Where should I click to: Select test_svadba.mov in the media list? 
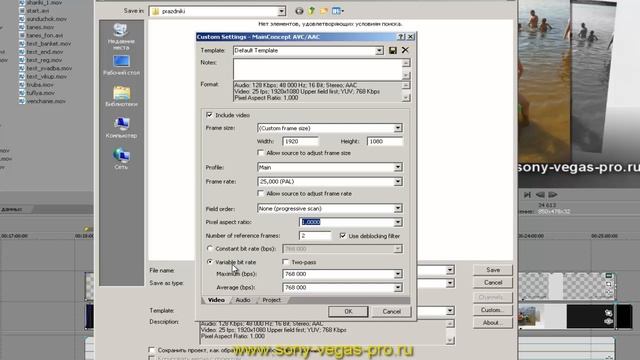[45, 68]
